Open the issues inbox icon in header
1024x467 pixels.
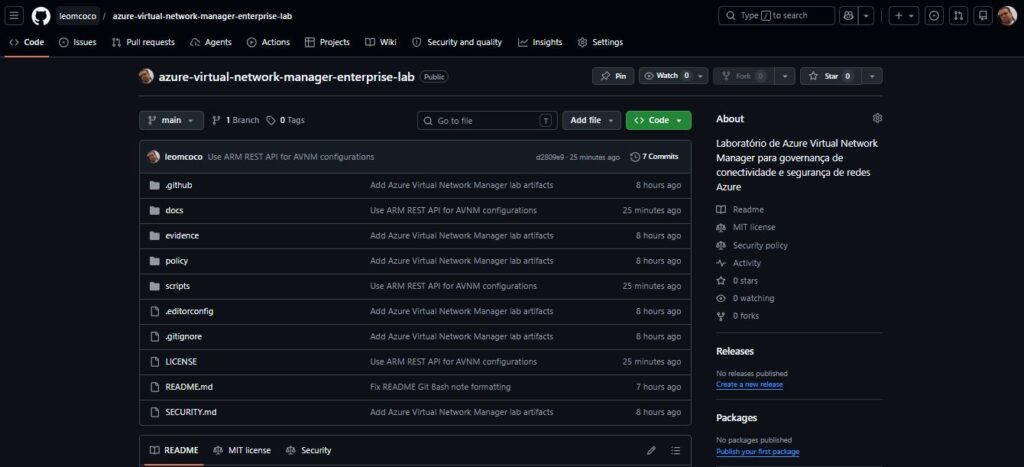point(935,16)
